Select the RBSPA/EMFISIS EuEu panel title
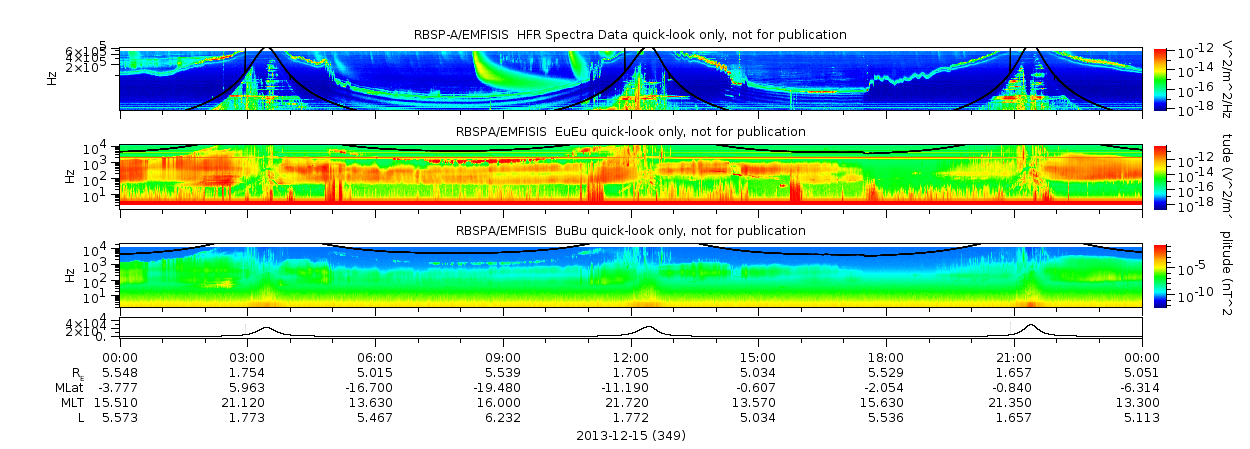The width and height of the screenshot is (1250, 449). [x=630, y=132]
